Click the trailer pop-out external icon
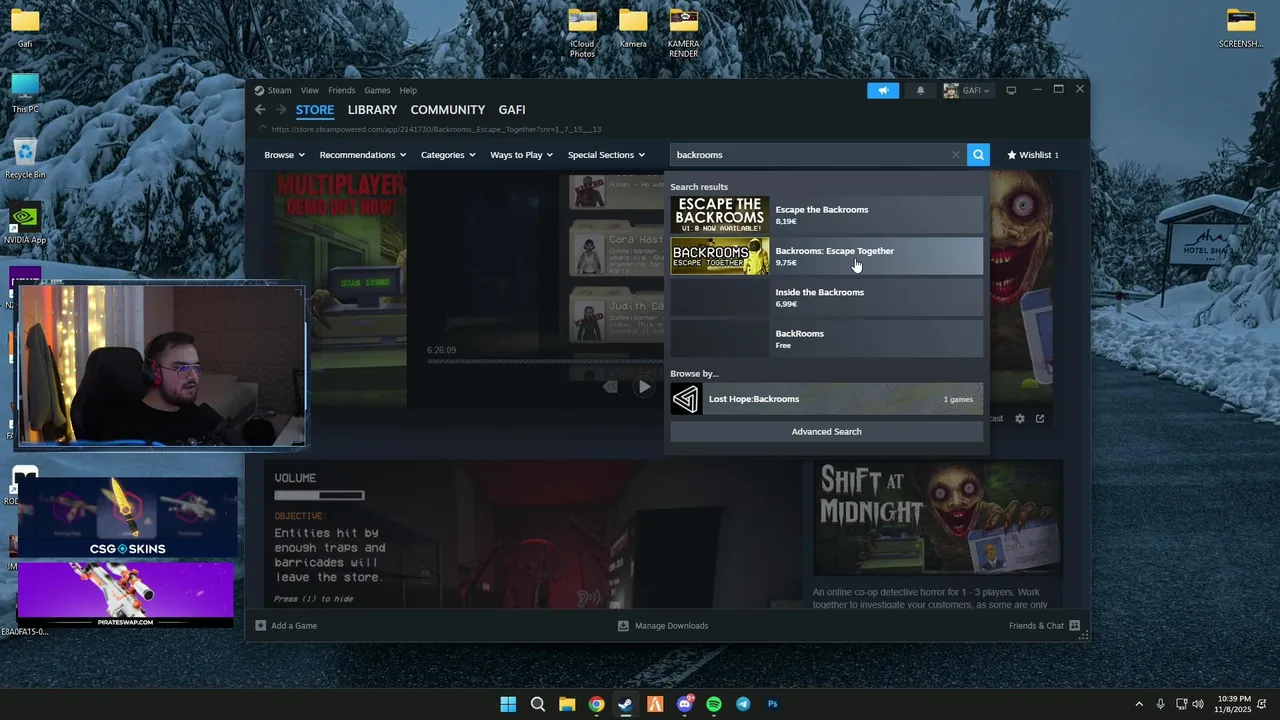This screenshot has width=1280, height=720. (x=1040, y=419)
